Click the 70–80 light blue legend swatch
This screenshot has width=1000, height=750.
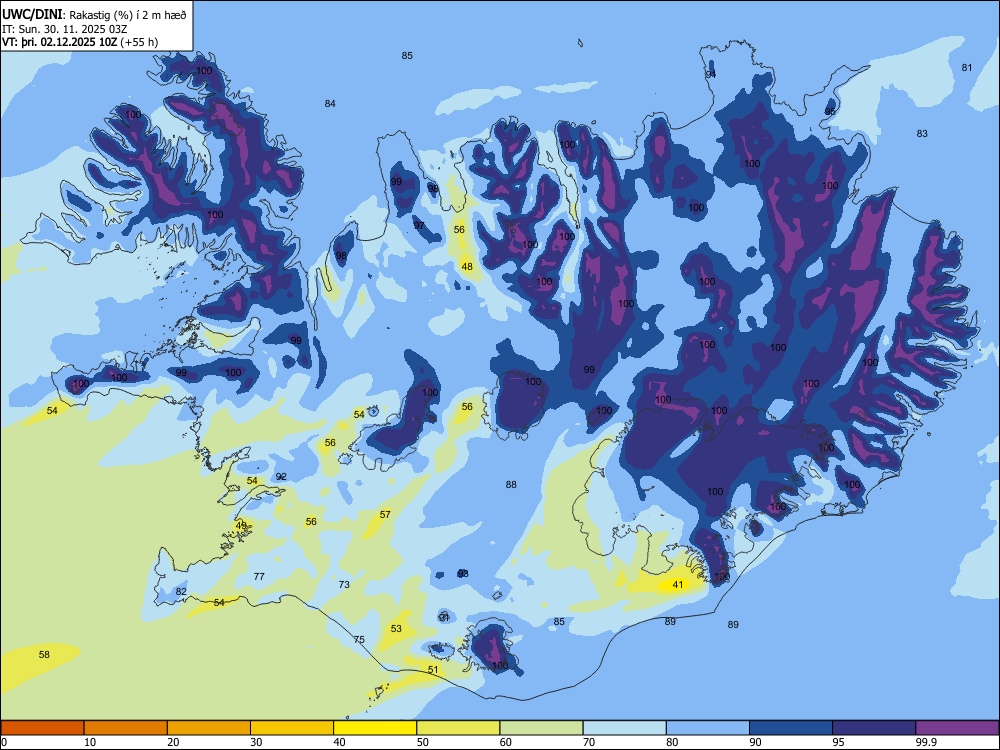click(624, 728)
